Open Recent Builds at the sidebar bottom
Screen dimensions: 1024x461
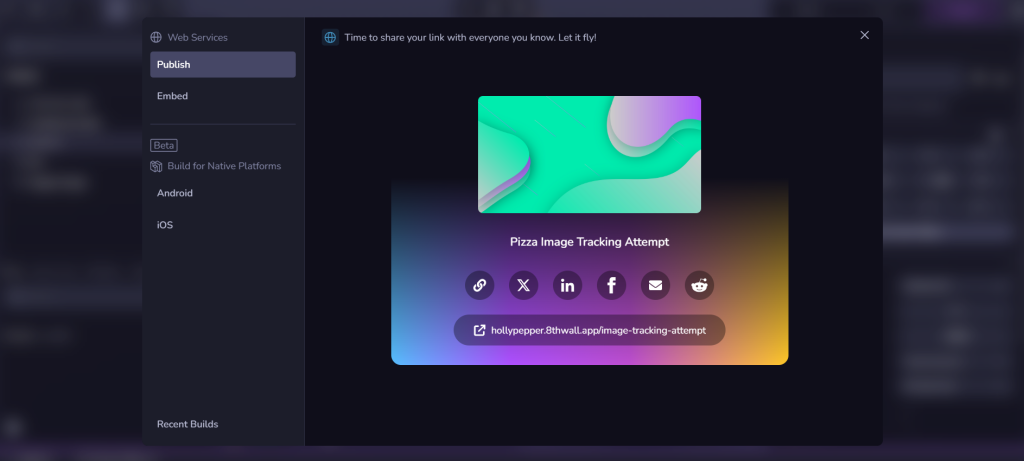[x=187, y=424]
